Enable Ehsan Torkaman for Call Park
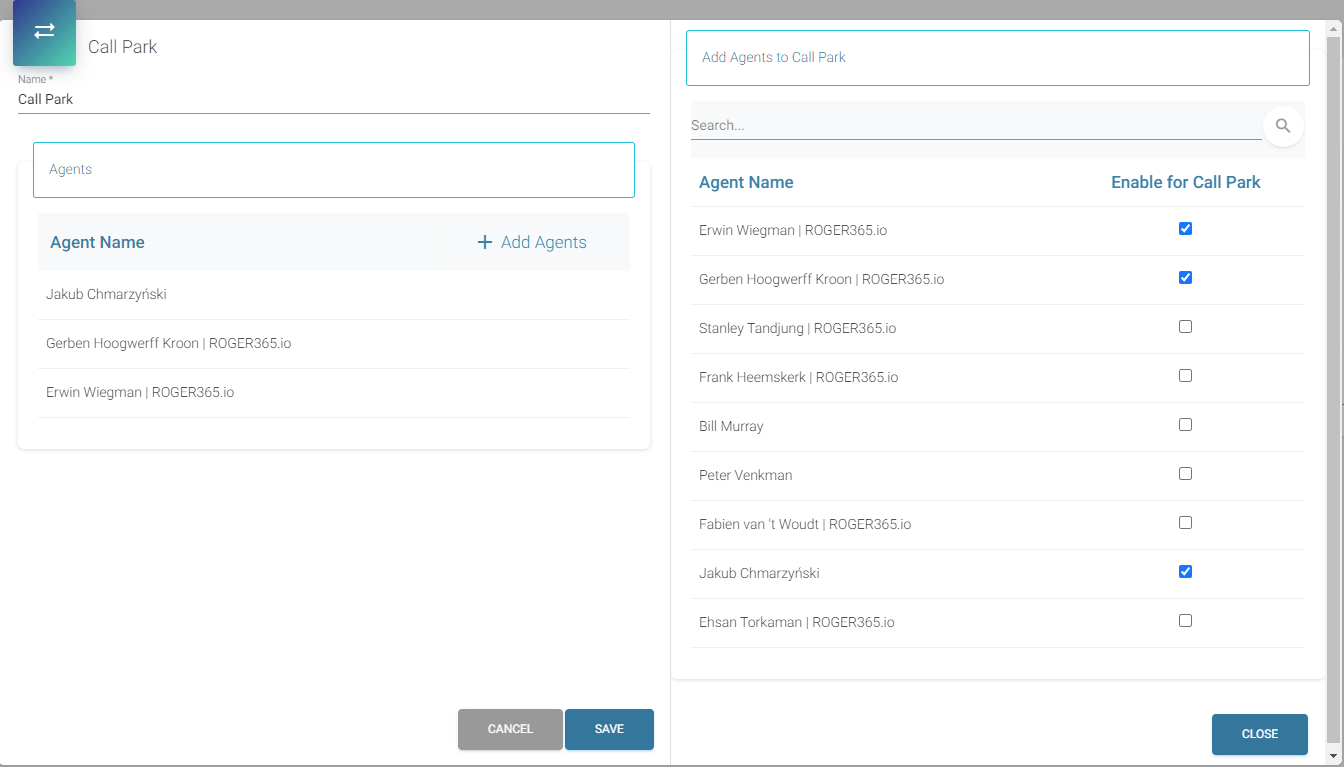The image size is (1344, 767). tap(1185, 620)
